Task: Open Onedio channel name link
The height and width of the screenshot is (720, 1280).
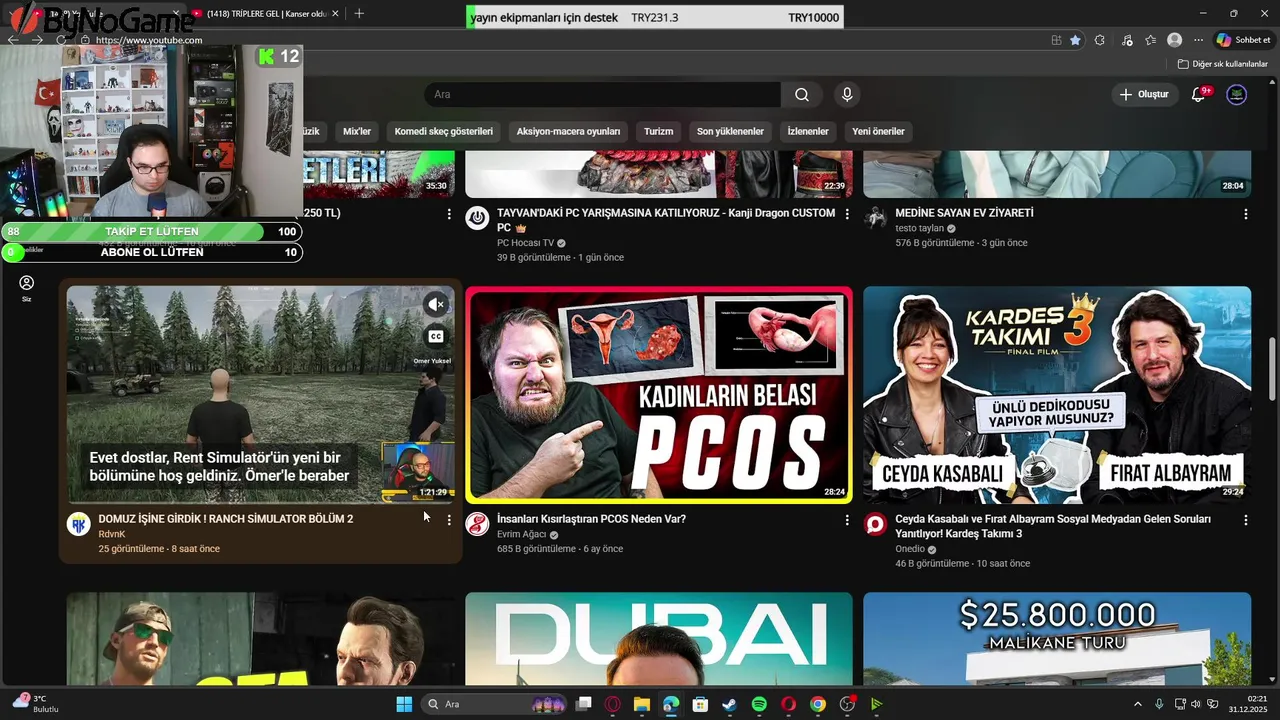Action: [x=909, y=549]
